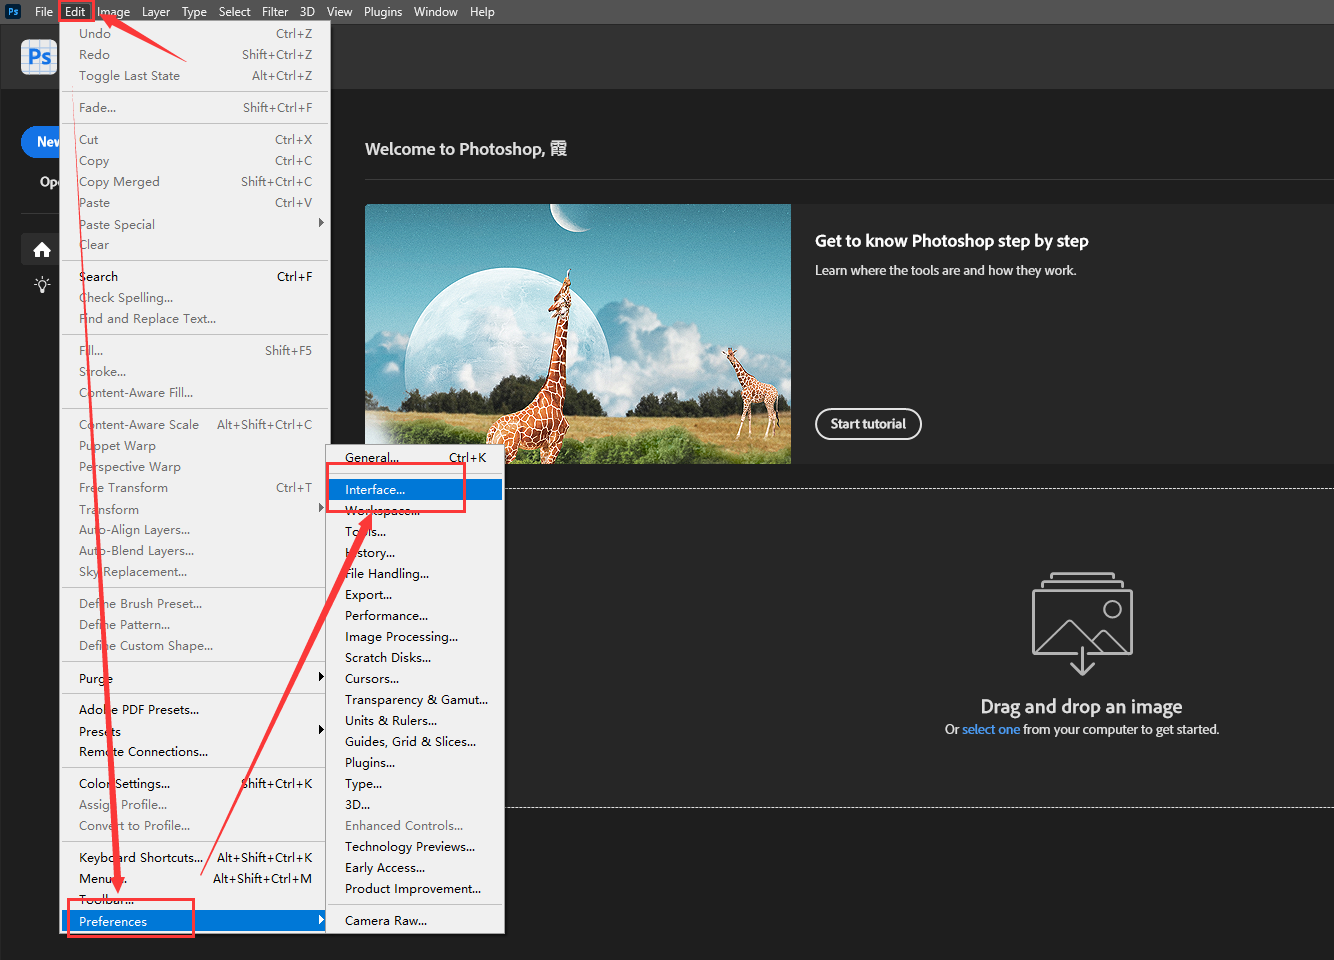Select Redo in Edit menu
The width and height of the screenshot is (1334, 960).
(196, 55)
